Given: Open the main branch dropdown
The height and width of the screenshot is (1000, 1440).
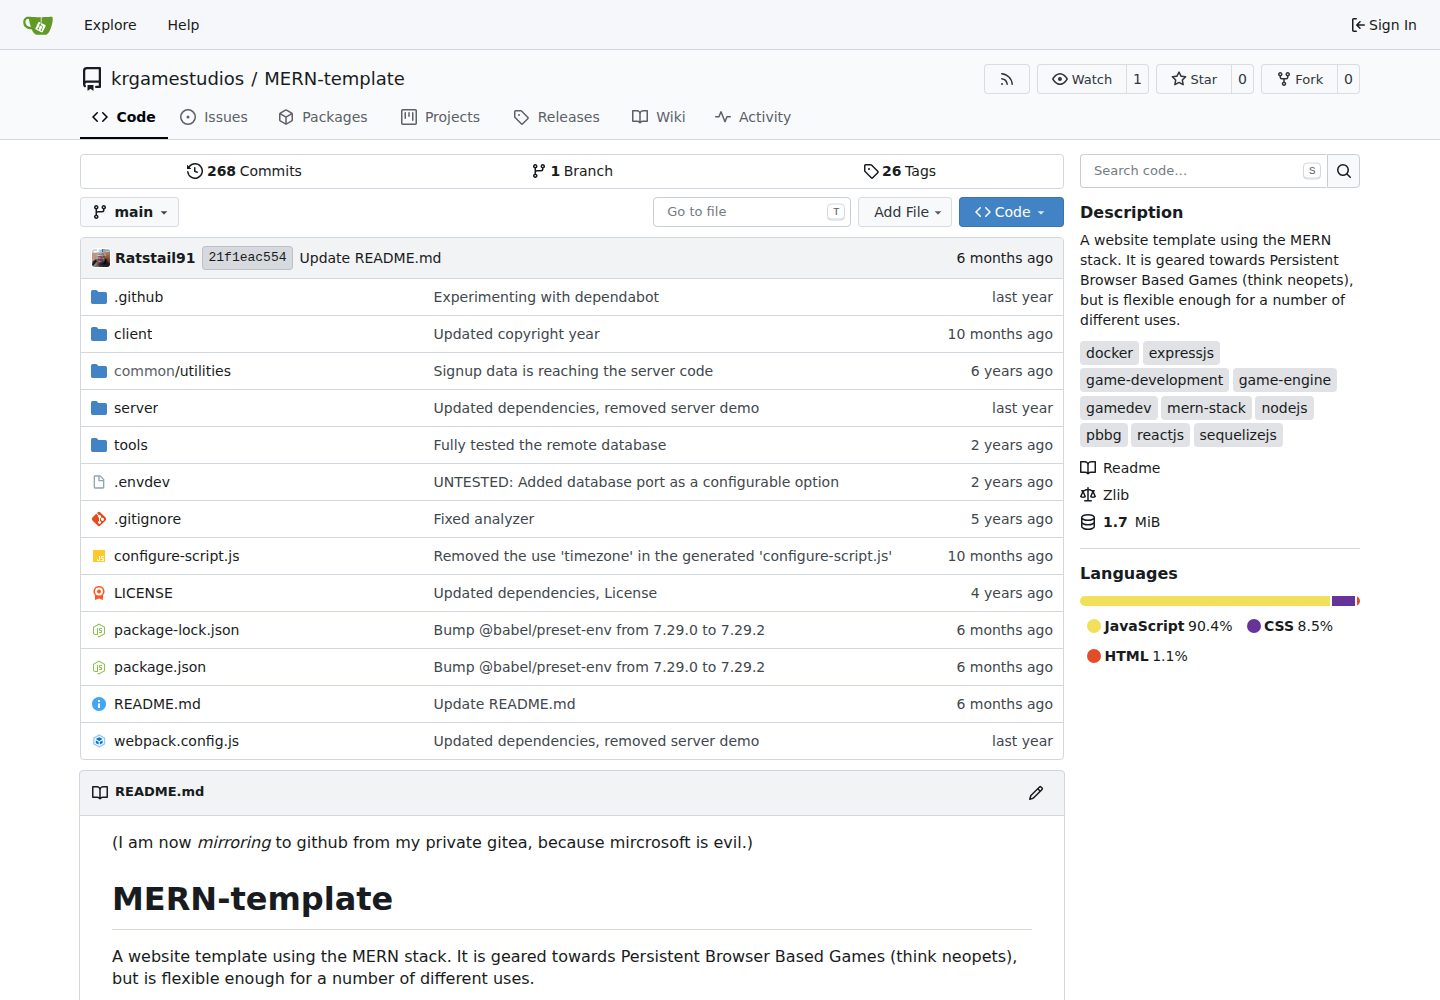Looking at the screenshot, I should (130, 212).
